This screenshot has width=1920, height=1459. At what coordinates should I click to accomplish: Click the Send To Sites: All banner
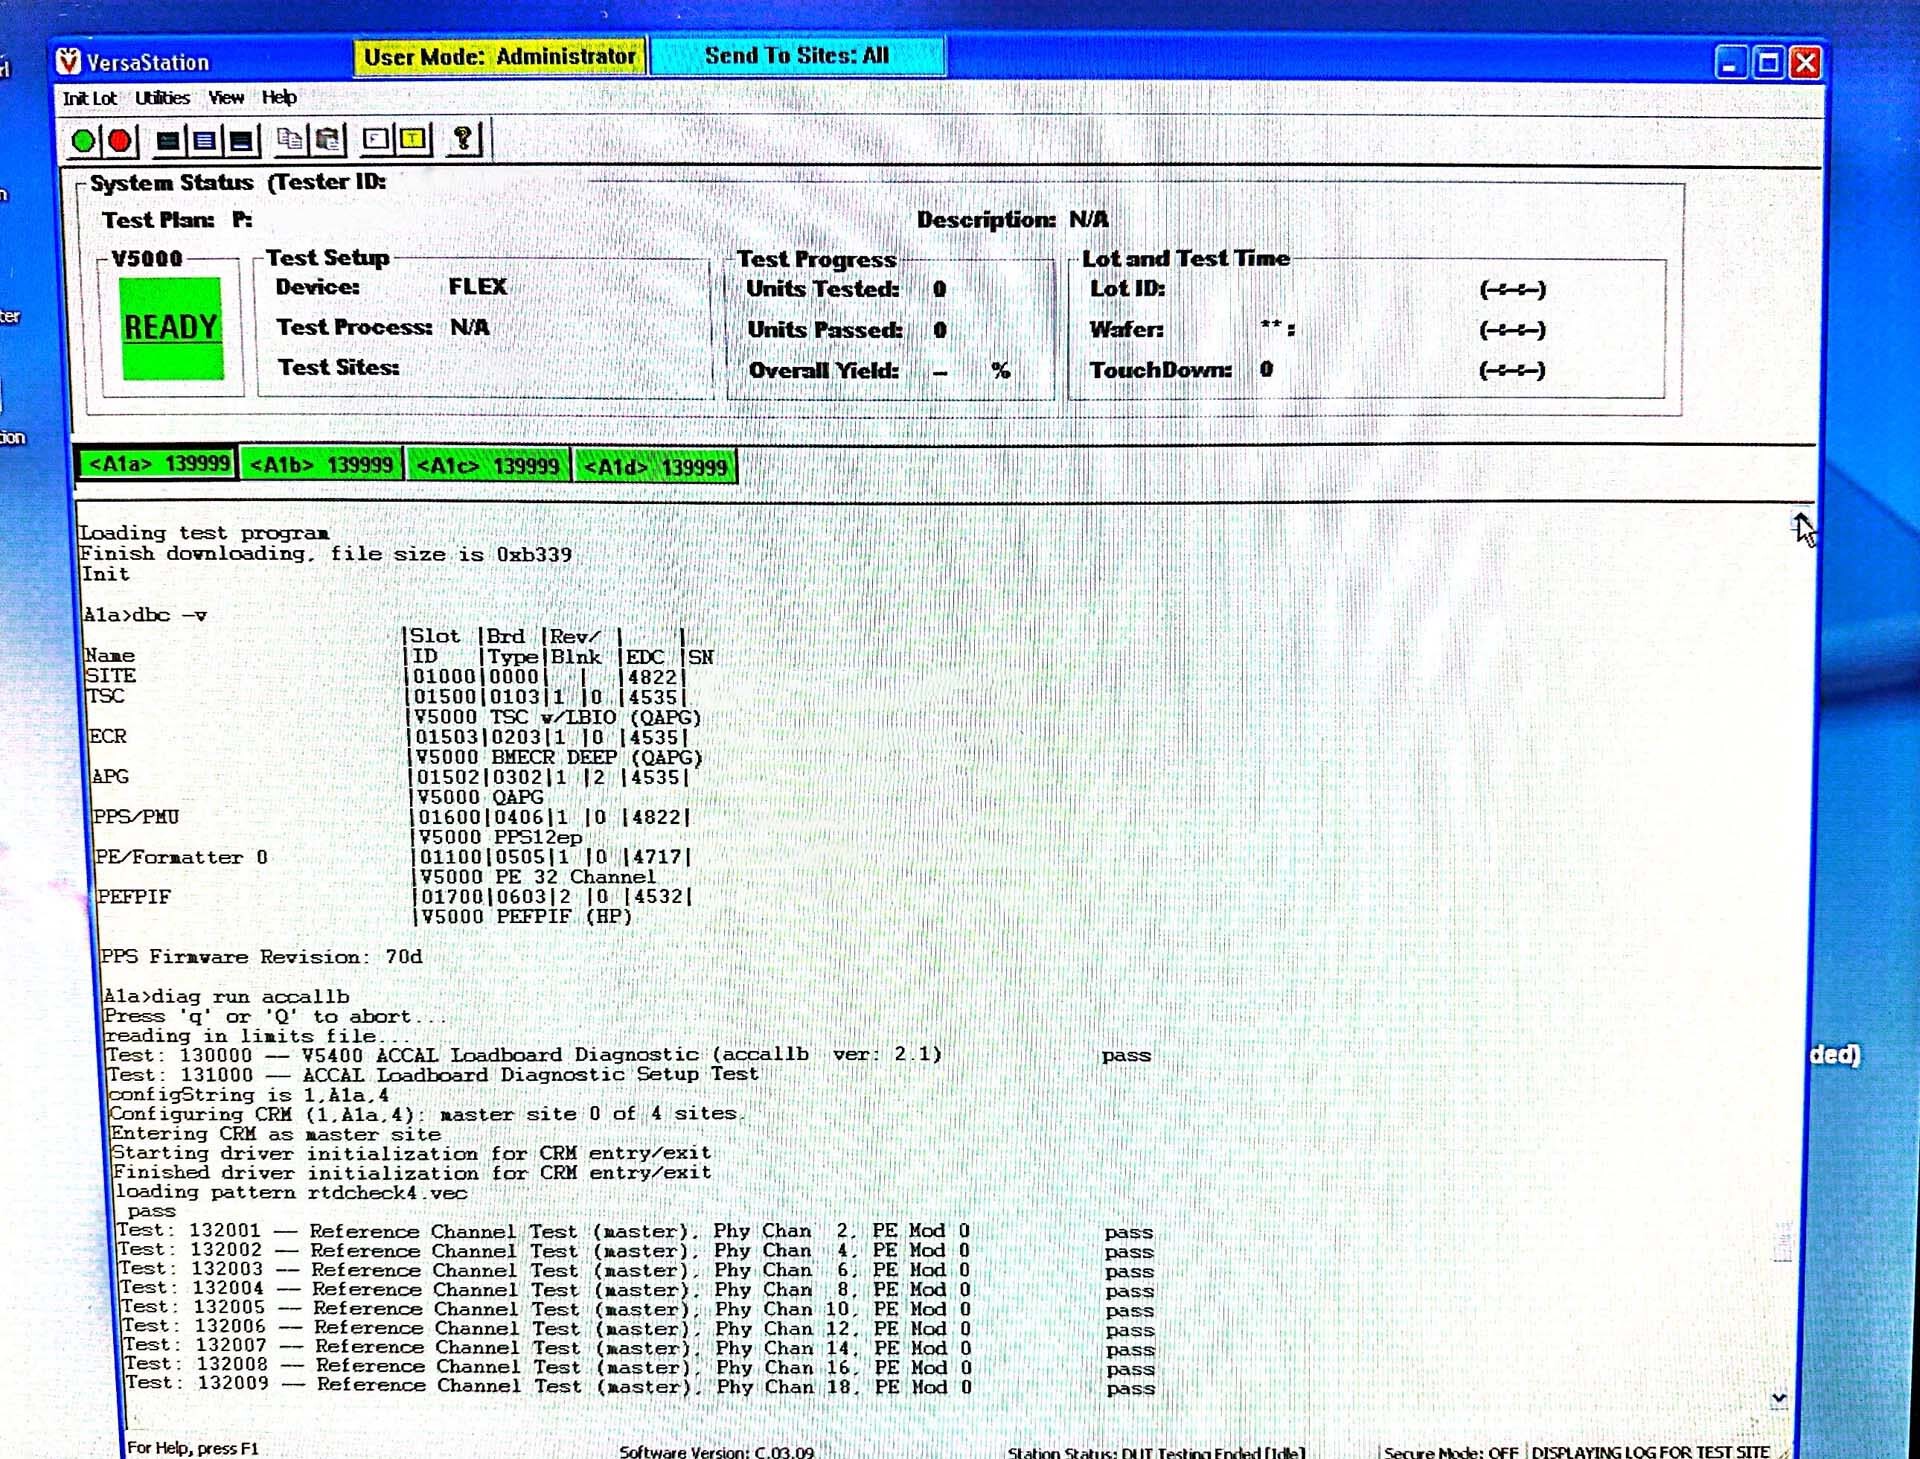tap(797, 56)
